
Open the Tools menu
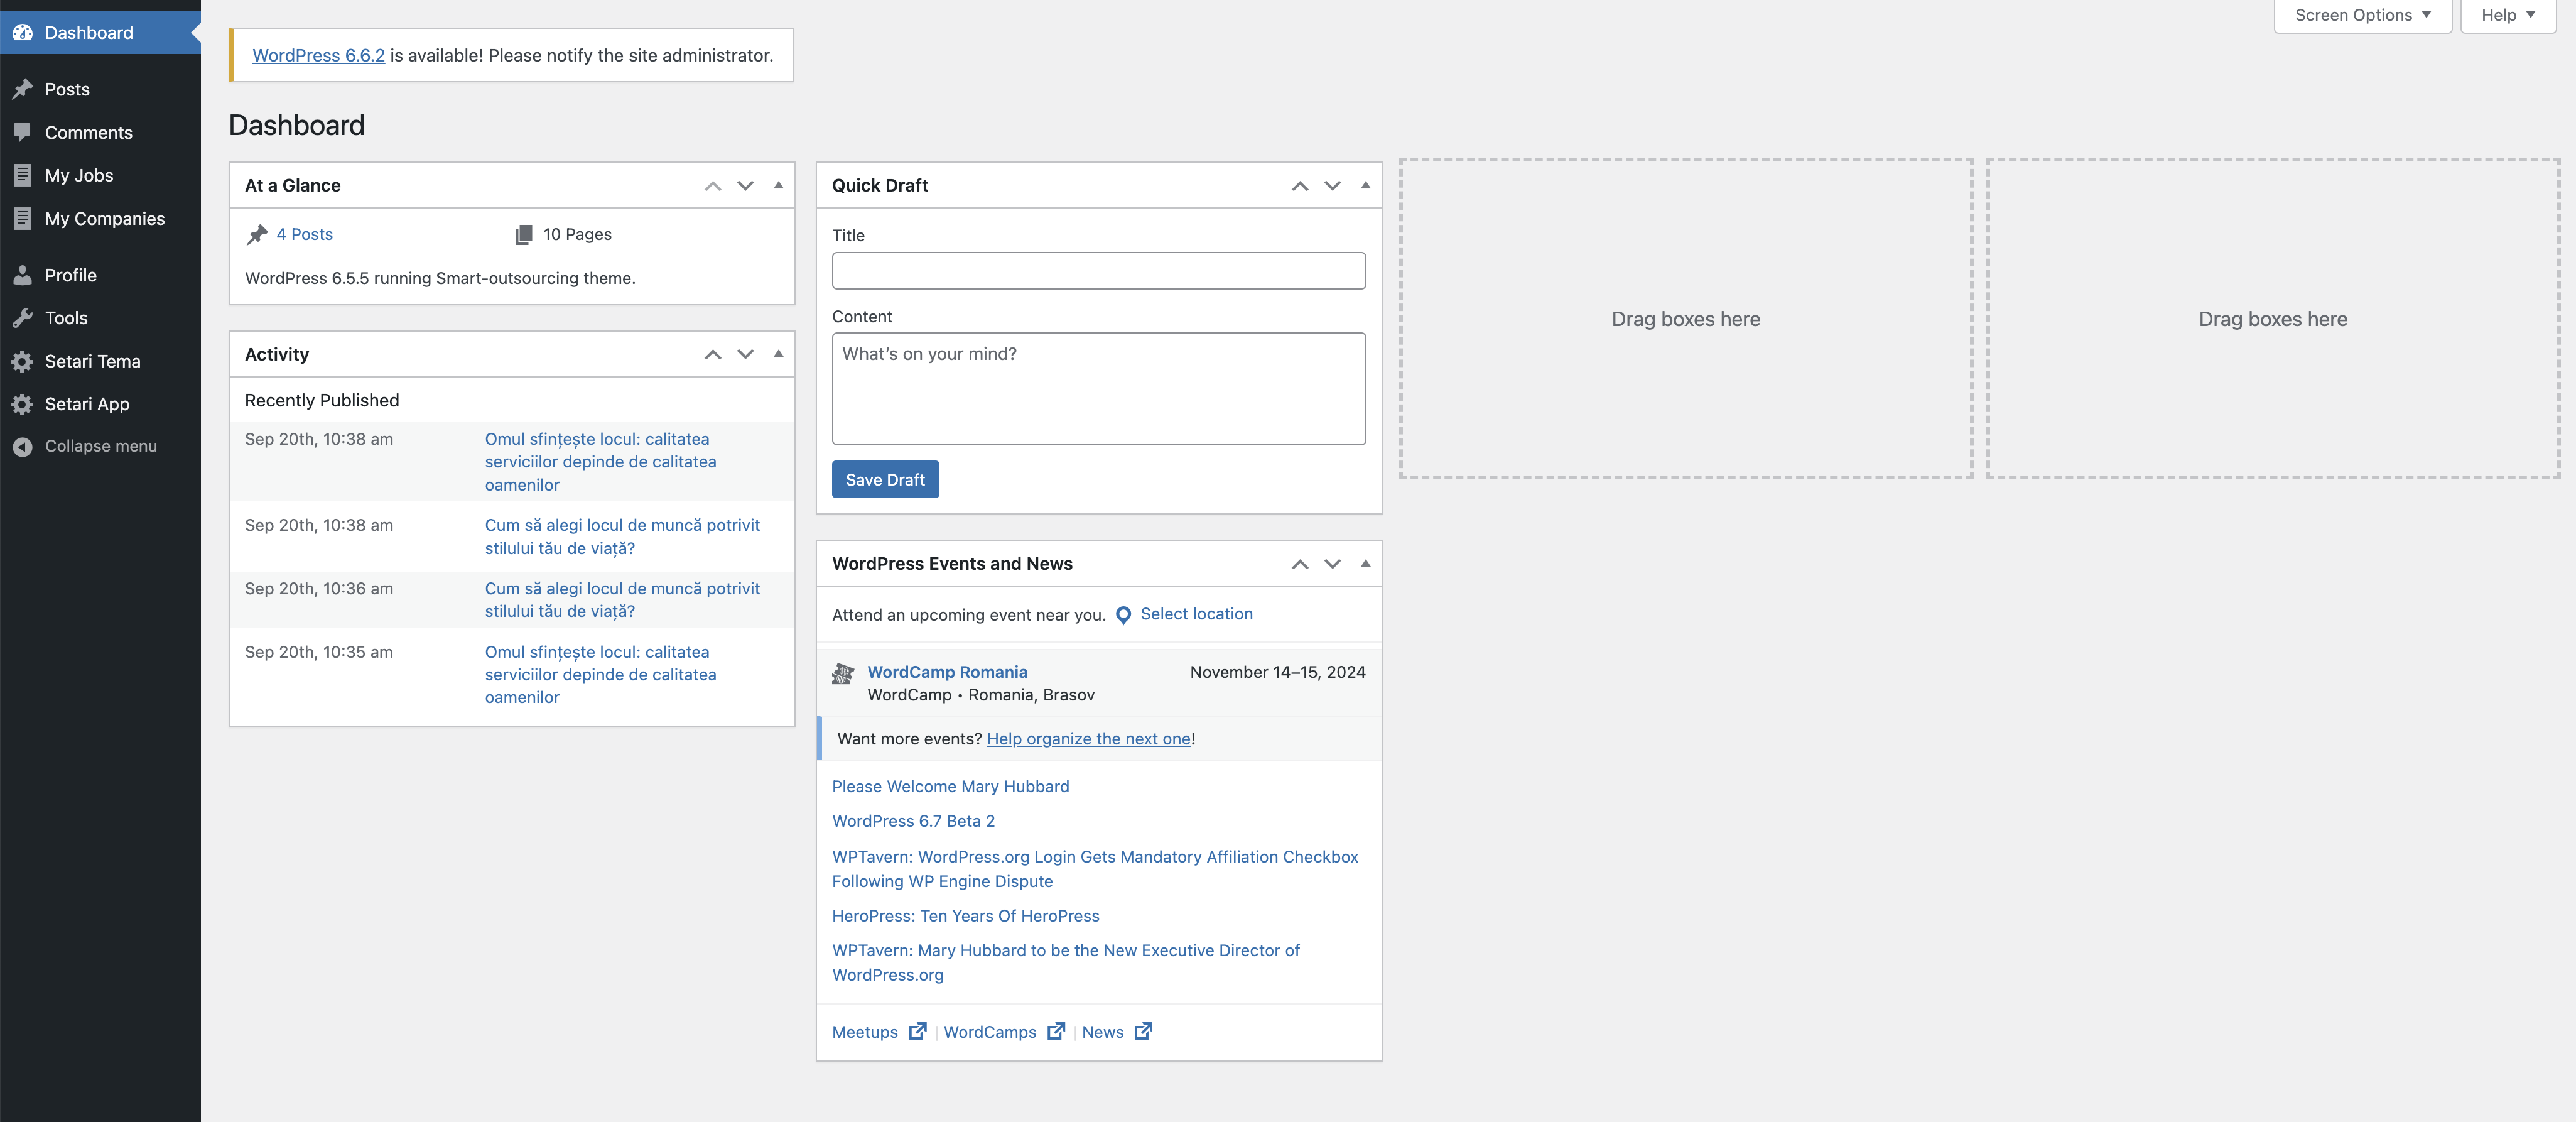[x=100, y=318]
